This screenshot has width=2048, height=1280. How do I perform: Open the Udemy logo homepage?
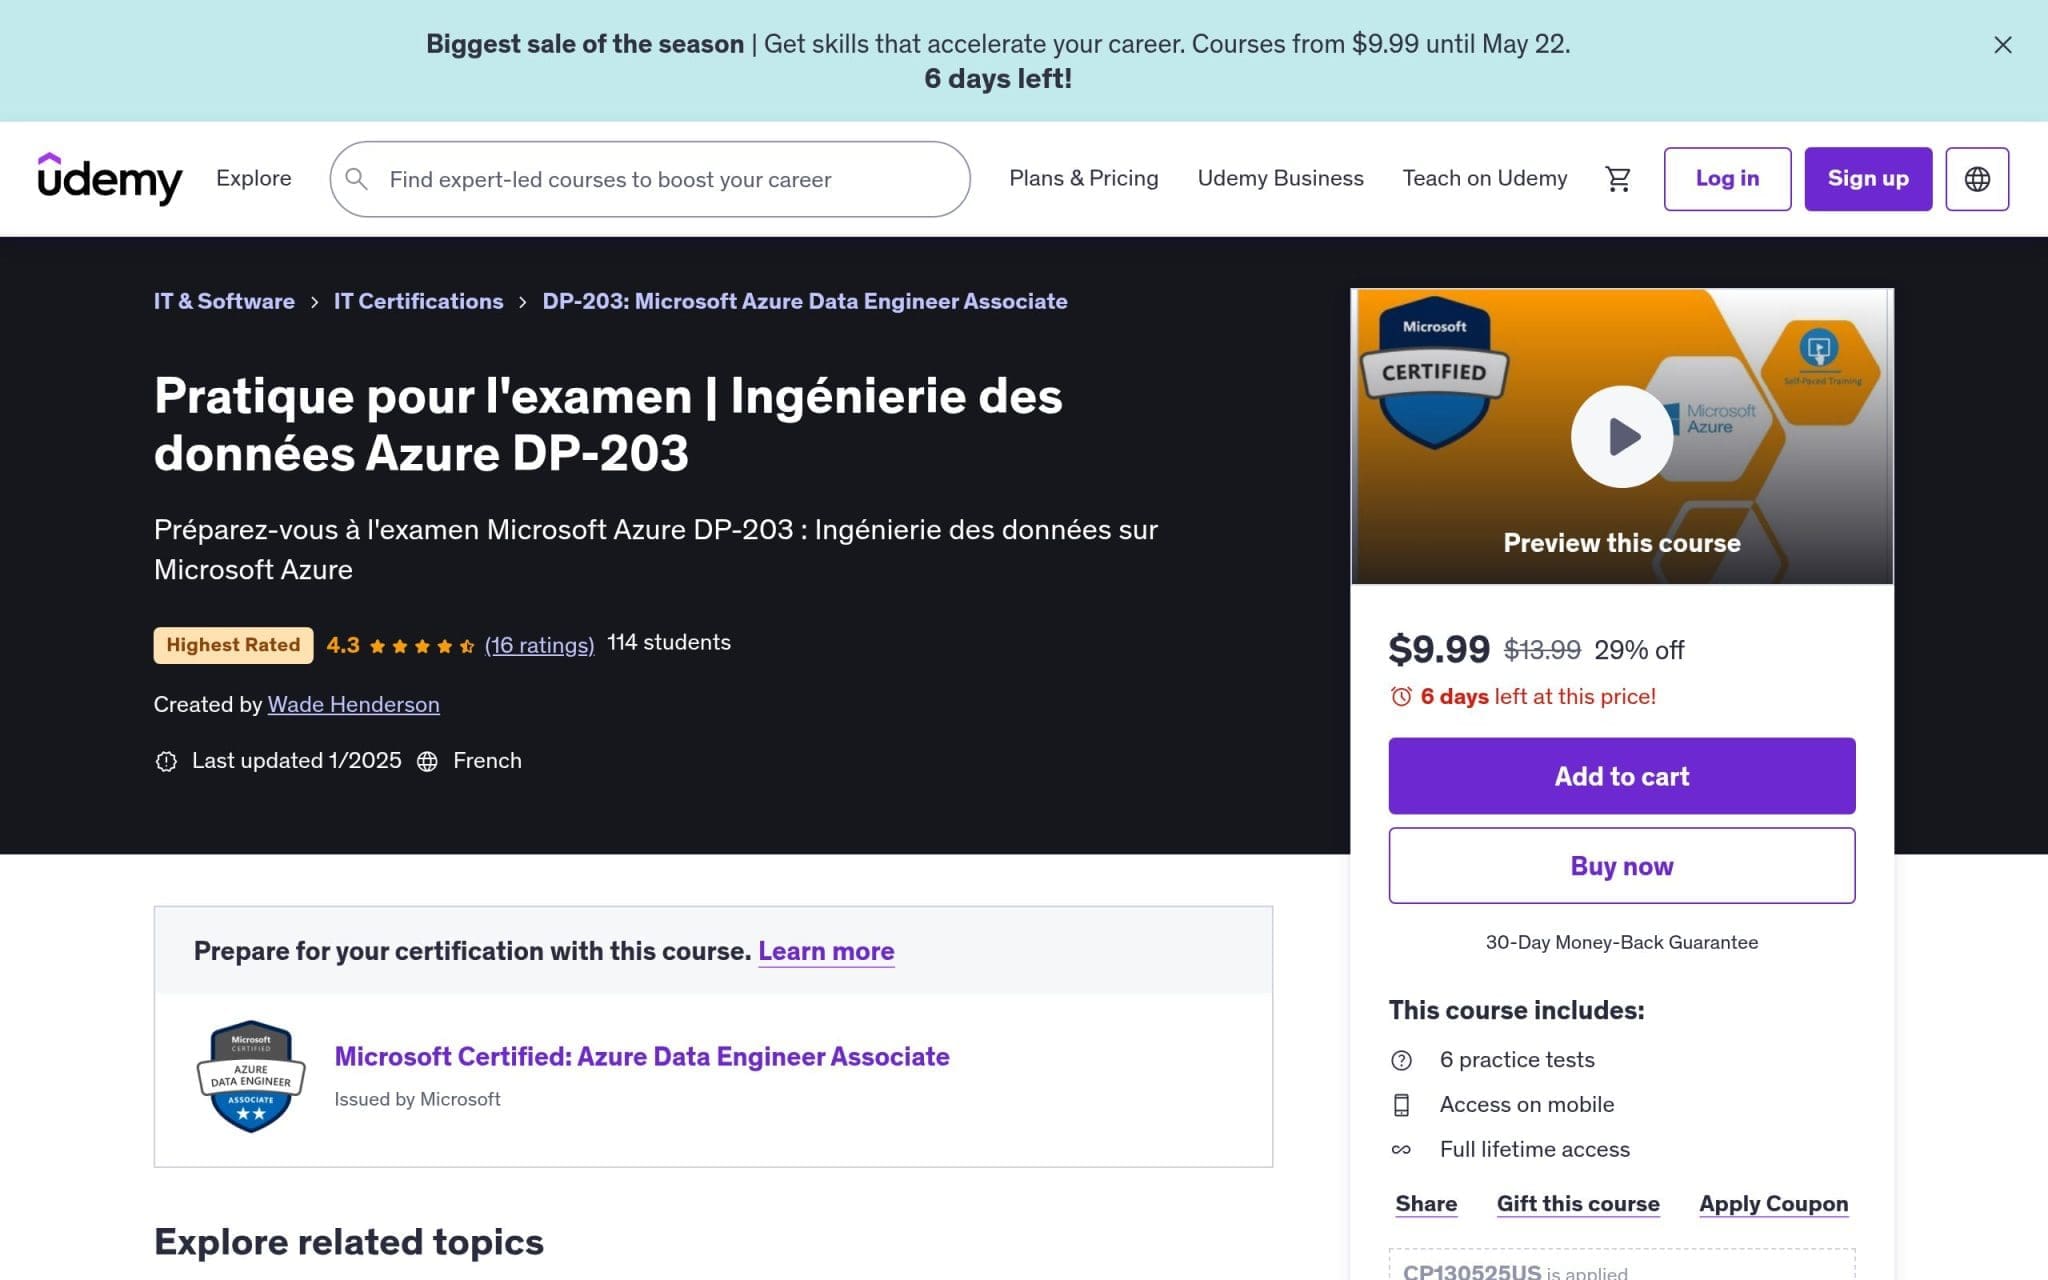tap(110, 178)
